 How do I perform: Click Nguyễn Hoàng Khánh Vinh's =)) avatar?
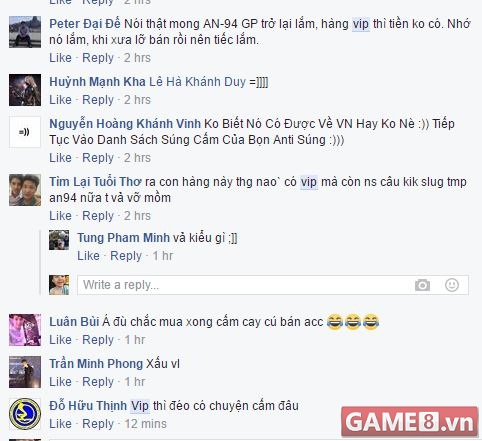coord(25,132)
